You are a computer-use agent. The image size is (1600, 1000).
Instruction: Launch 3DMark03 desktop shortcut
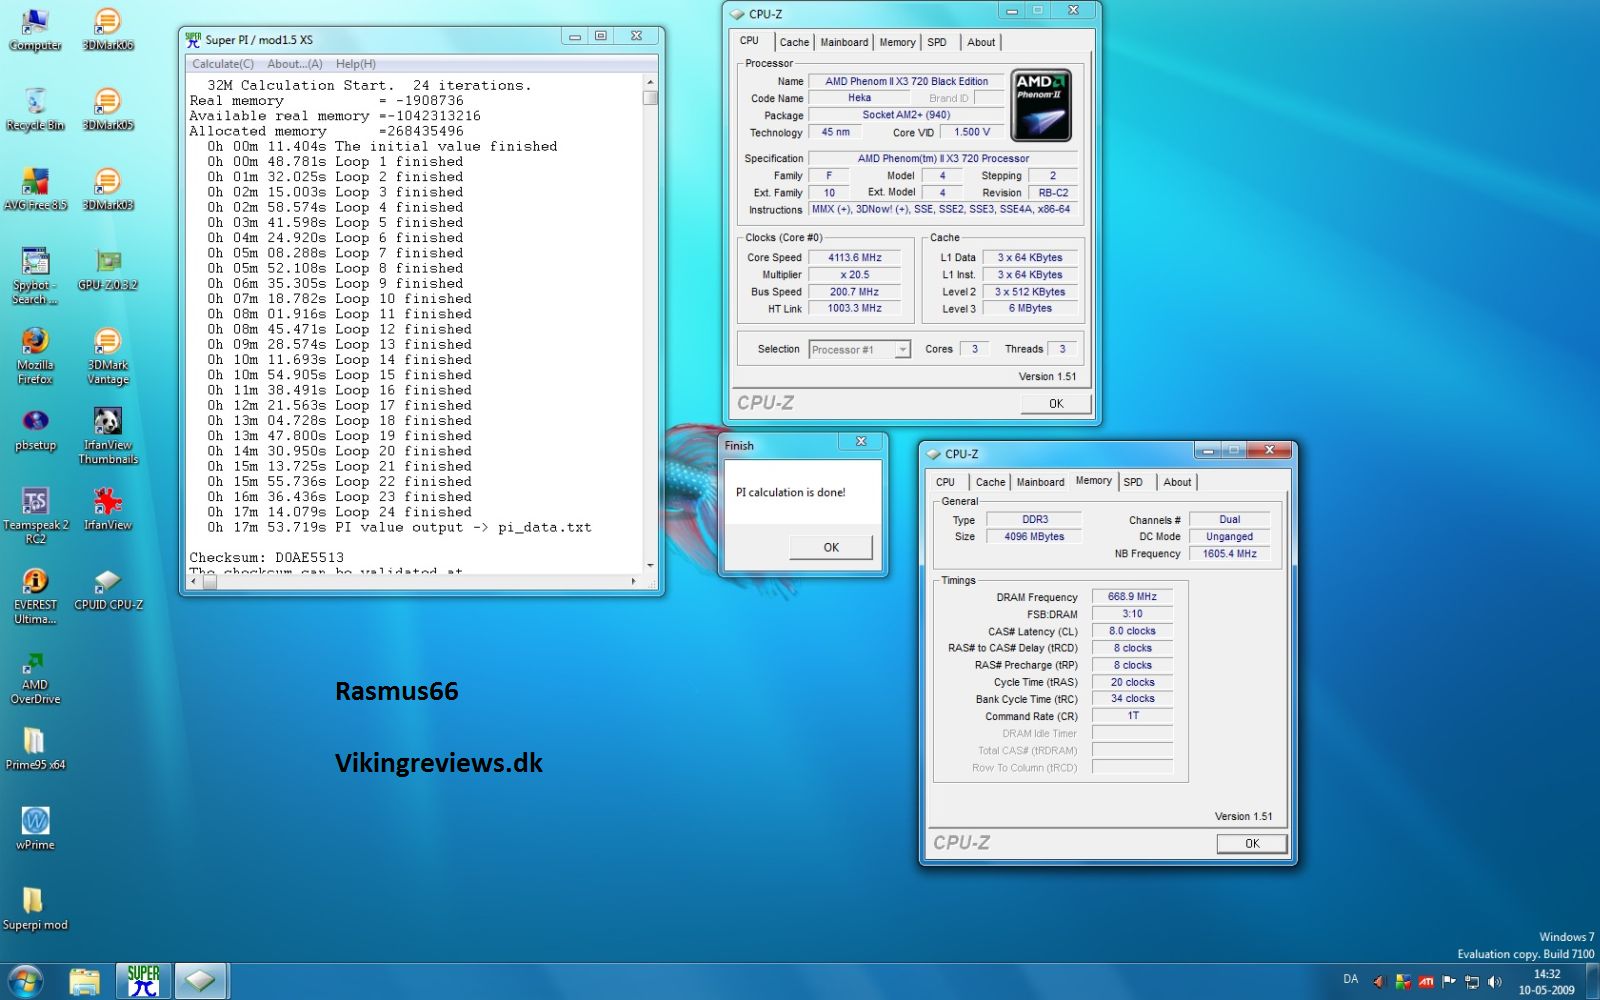coord(107,188)
